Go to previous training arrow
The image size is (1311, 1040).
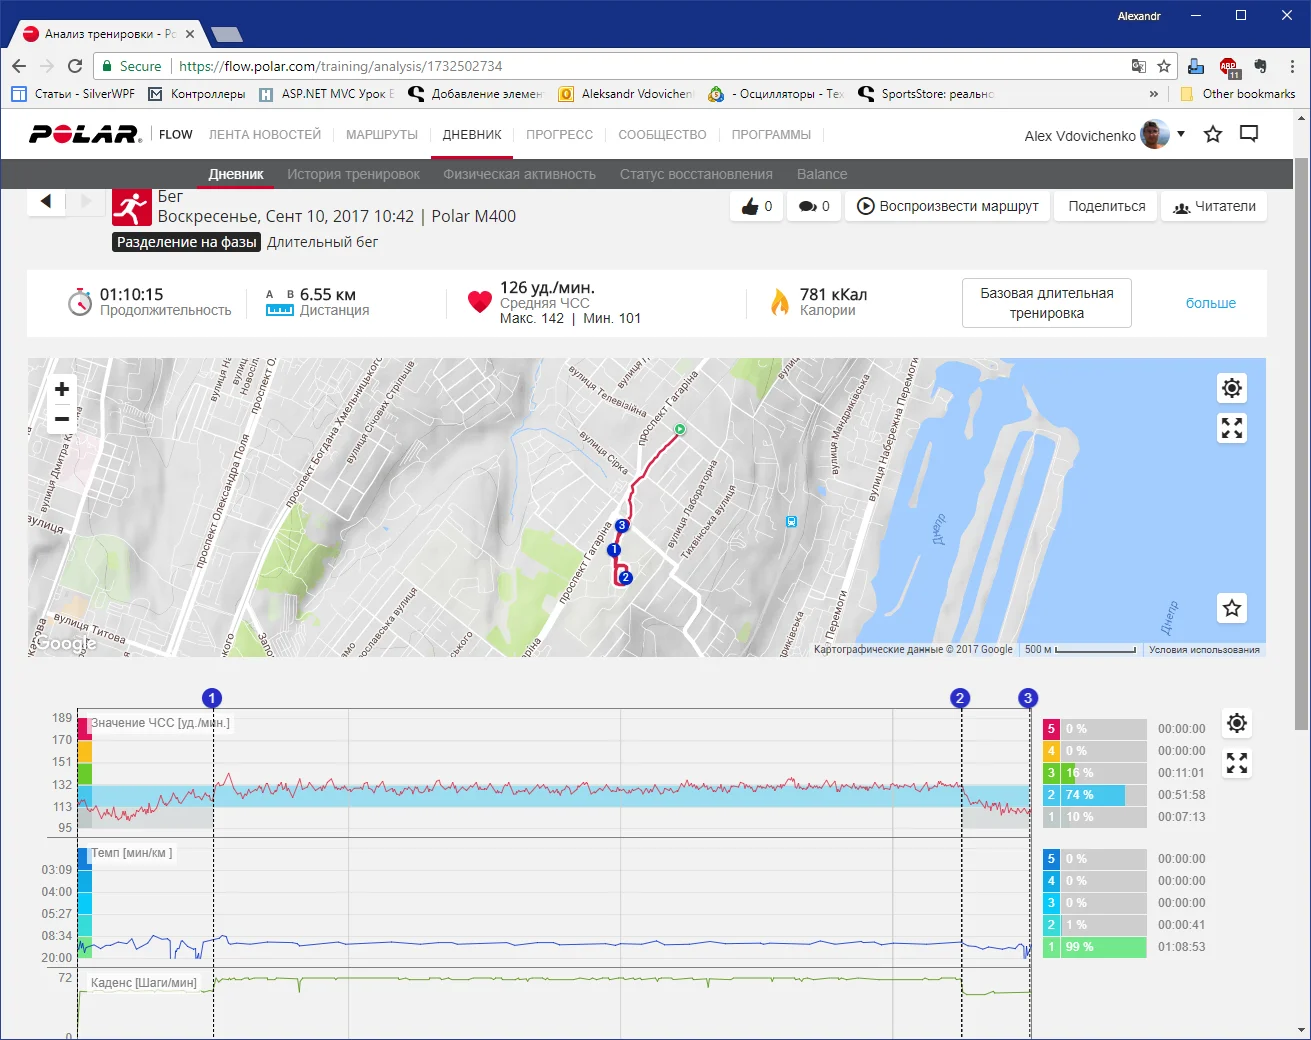46,201
